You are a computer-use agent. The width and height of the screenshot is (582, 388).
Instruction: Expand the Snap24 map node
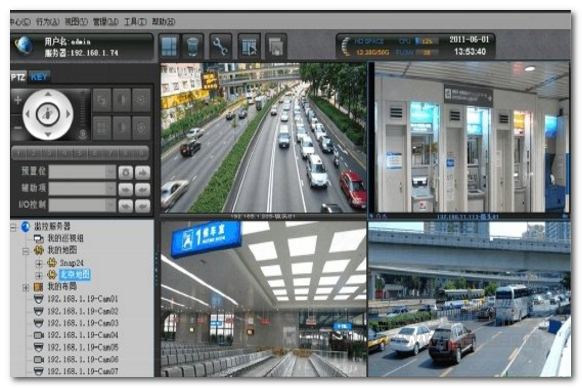pos(39,263)
